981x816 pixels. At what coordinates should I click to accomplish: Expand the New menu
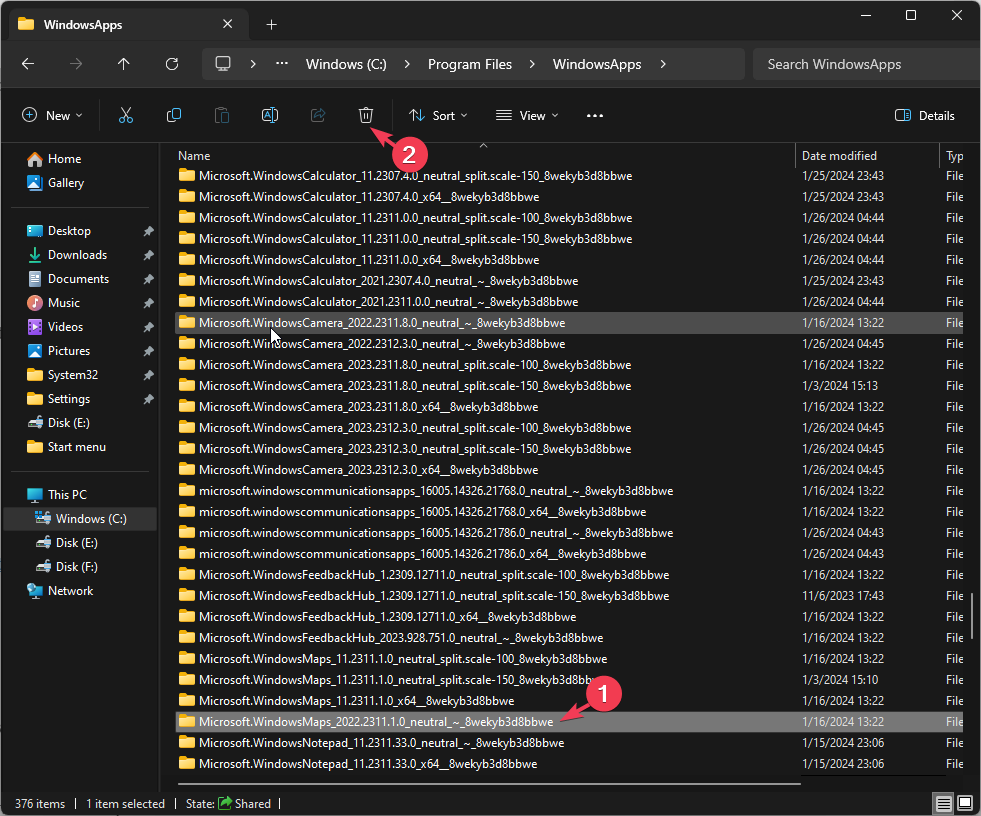(52, 115)
